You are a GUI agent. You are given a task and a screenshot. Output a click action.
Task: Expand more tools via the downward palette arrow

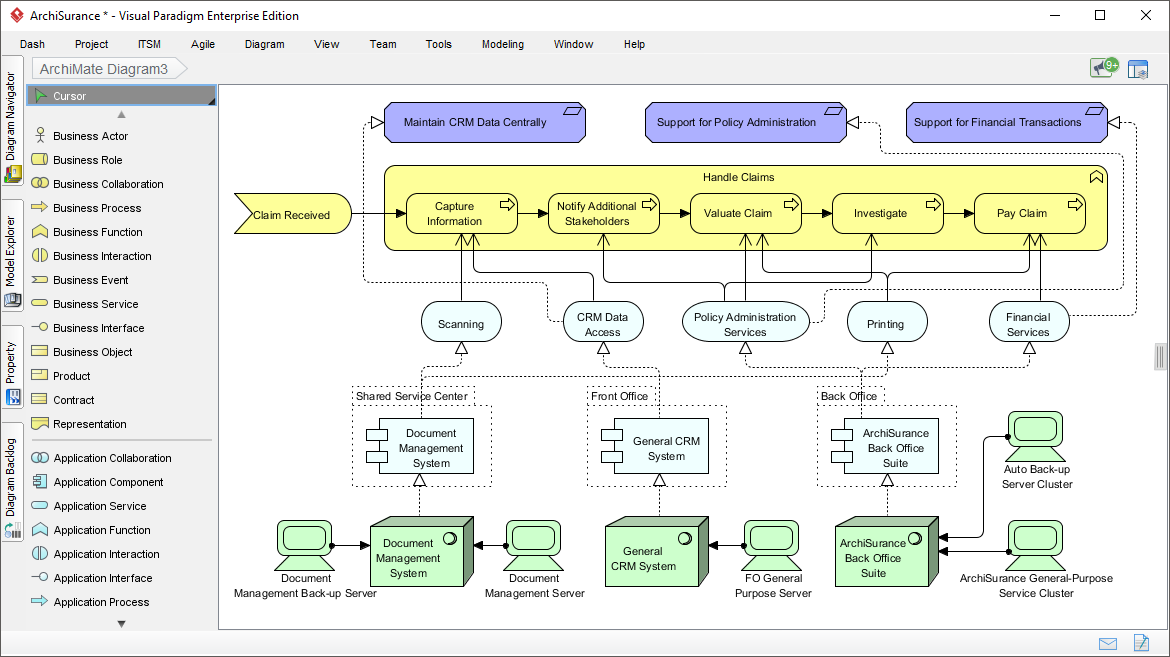click(120, 623)
